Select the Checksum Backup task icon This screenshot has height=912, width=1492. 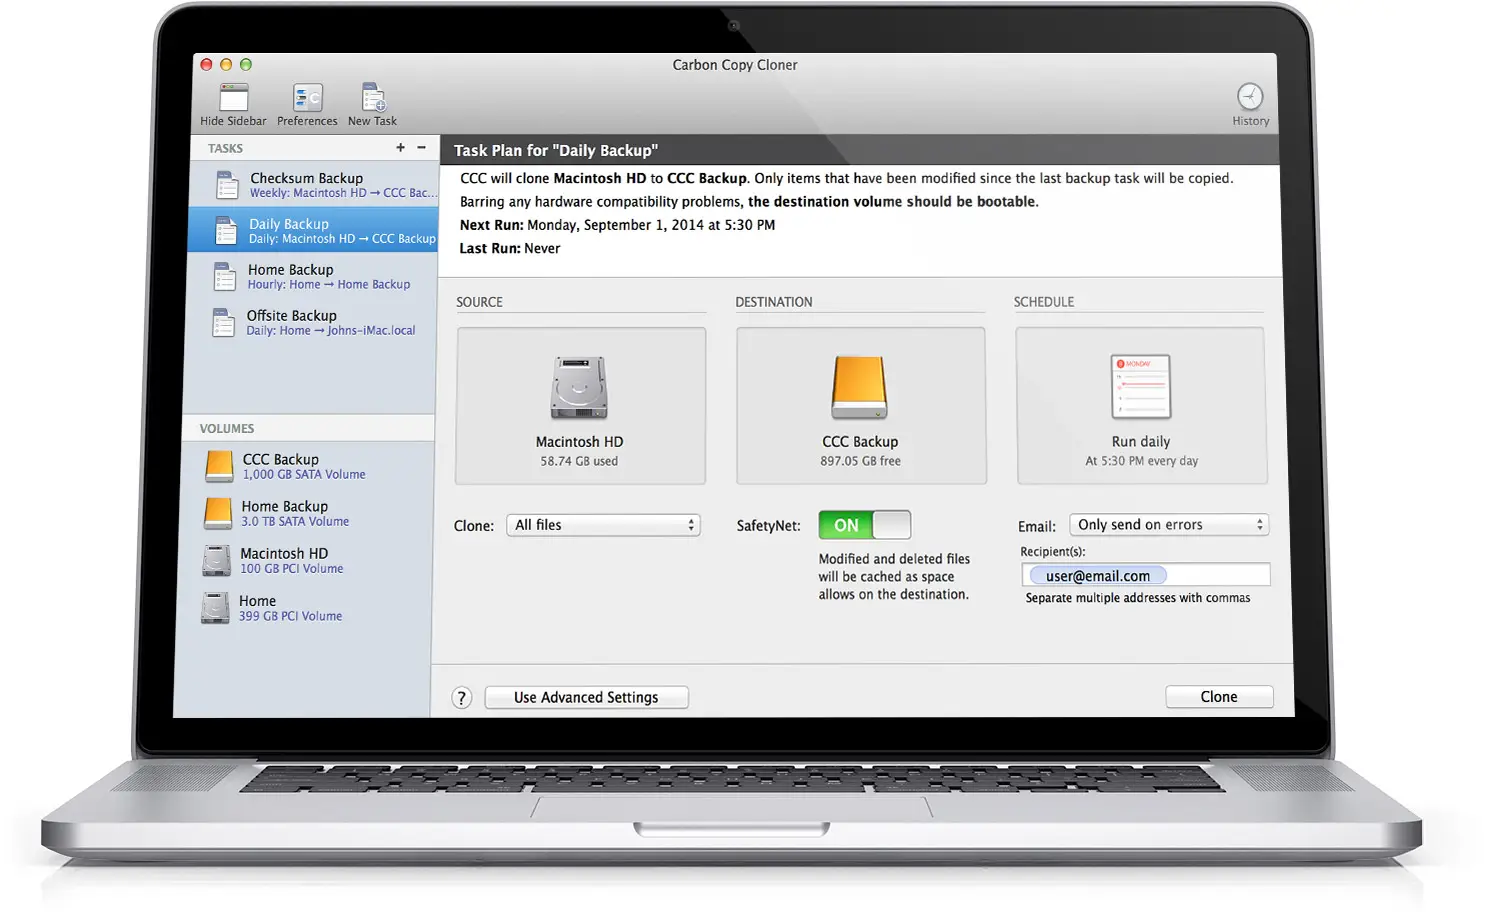click(228, 185)
